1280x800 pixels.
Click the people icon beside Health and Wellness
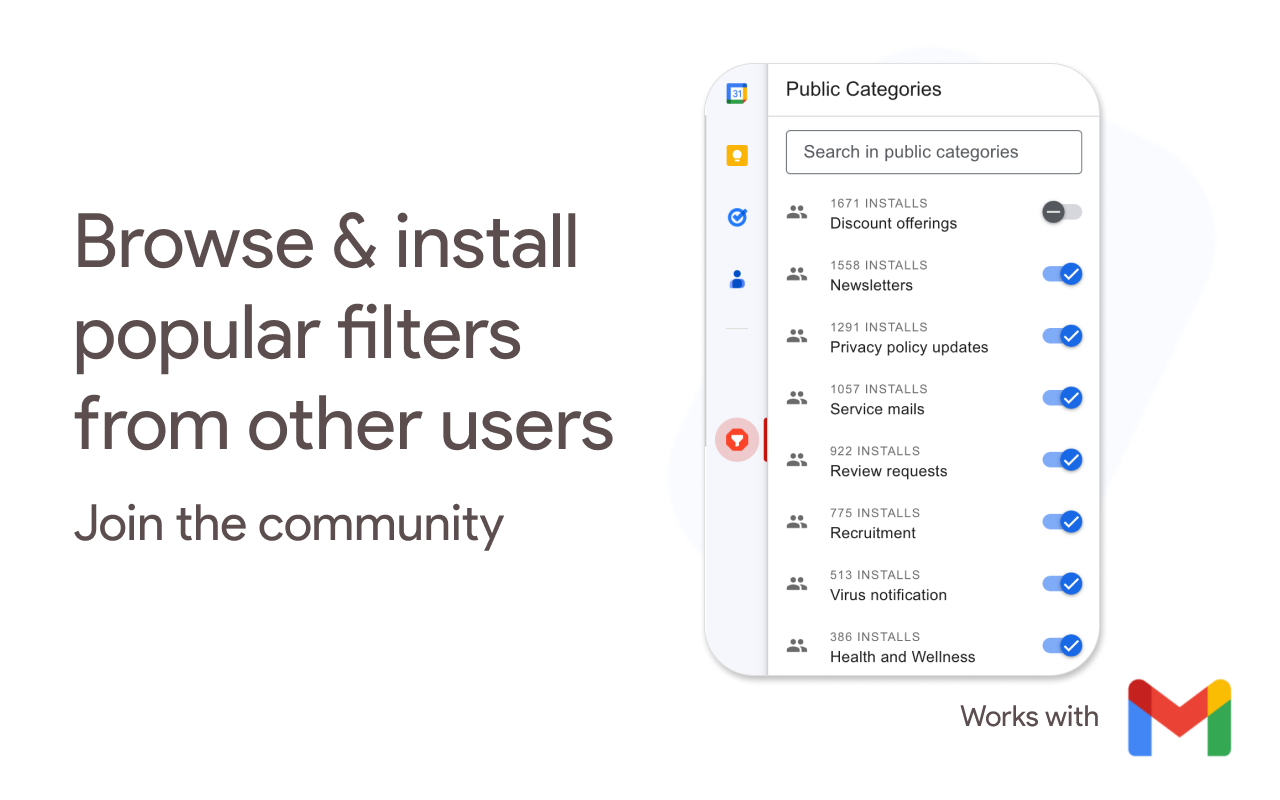797,646
